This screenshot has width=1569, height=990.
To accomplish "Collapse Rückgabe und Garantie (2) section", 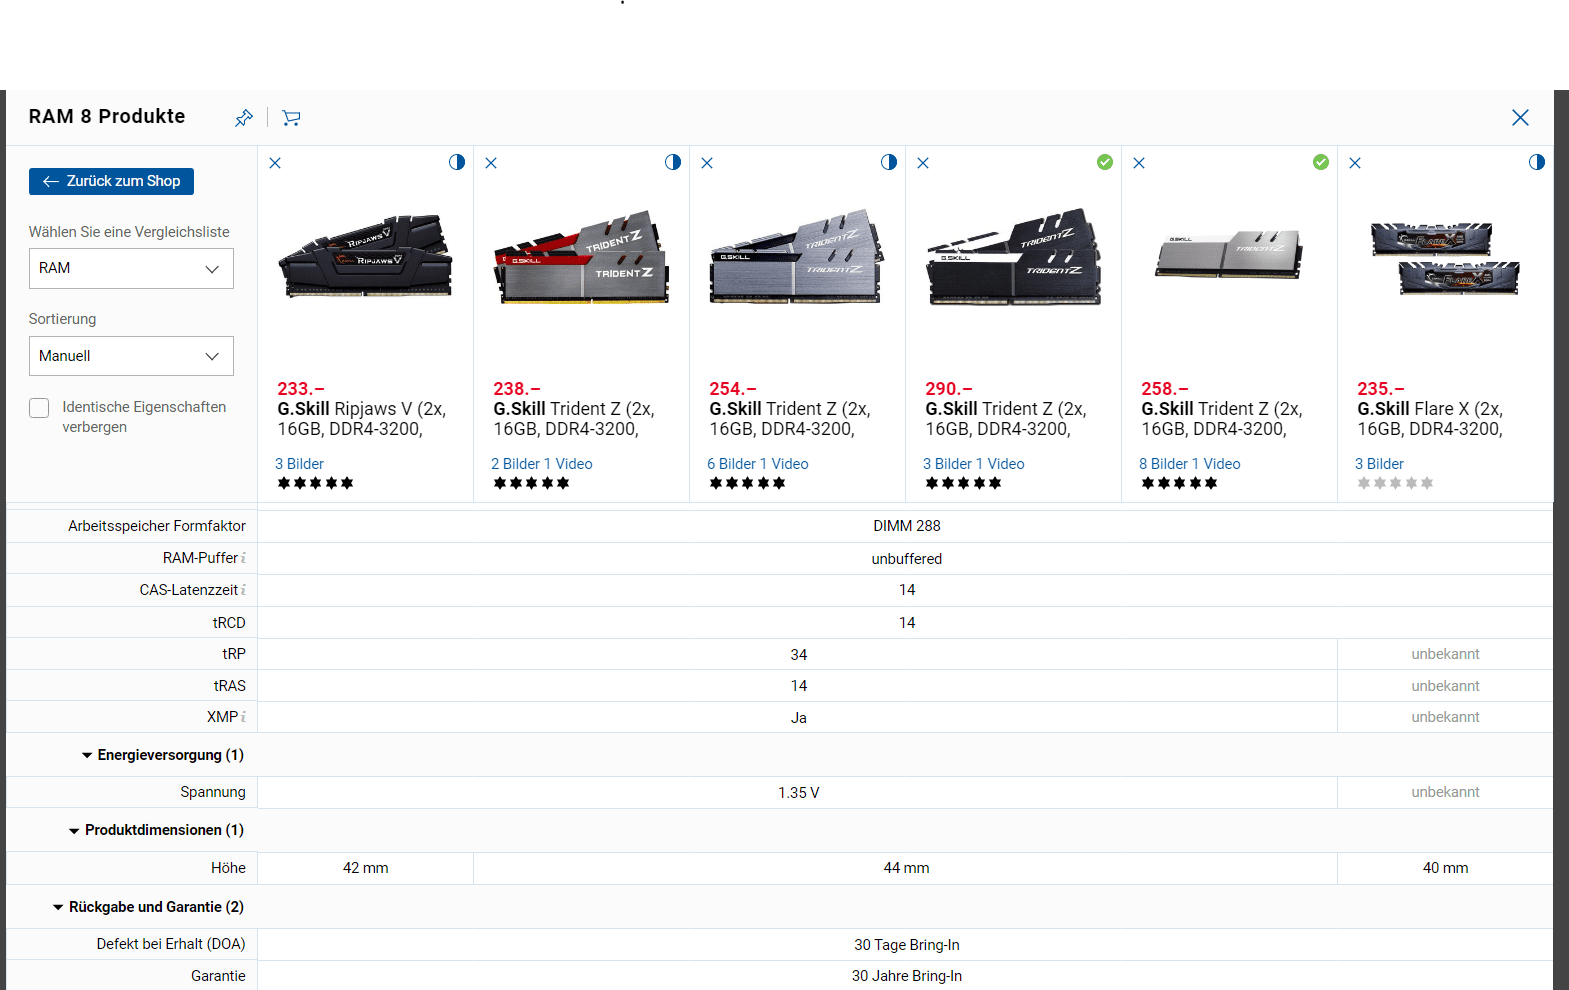I will 148,907.
